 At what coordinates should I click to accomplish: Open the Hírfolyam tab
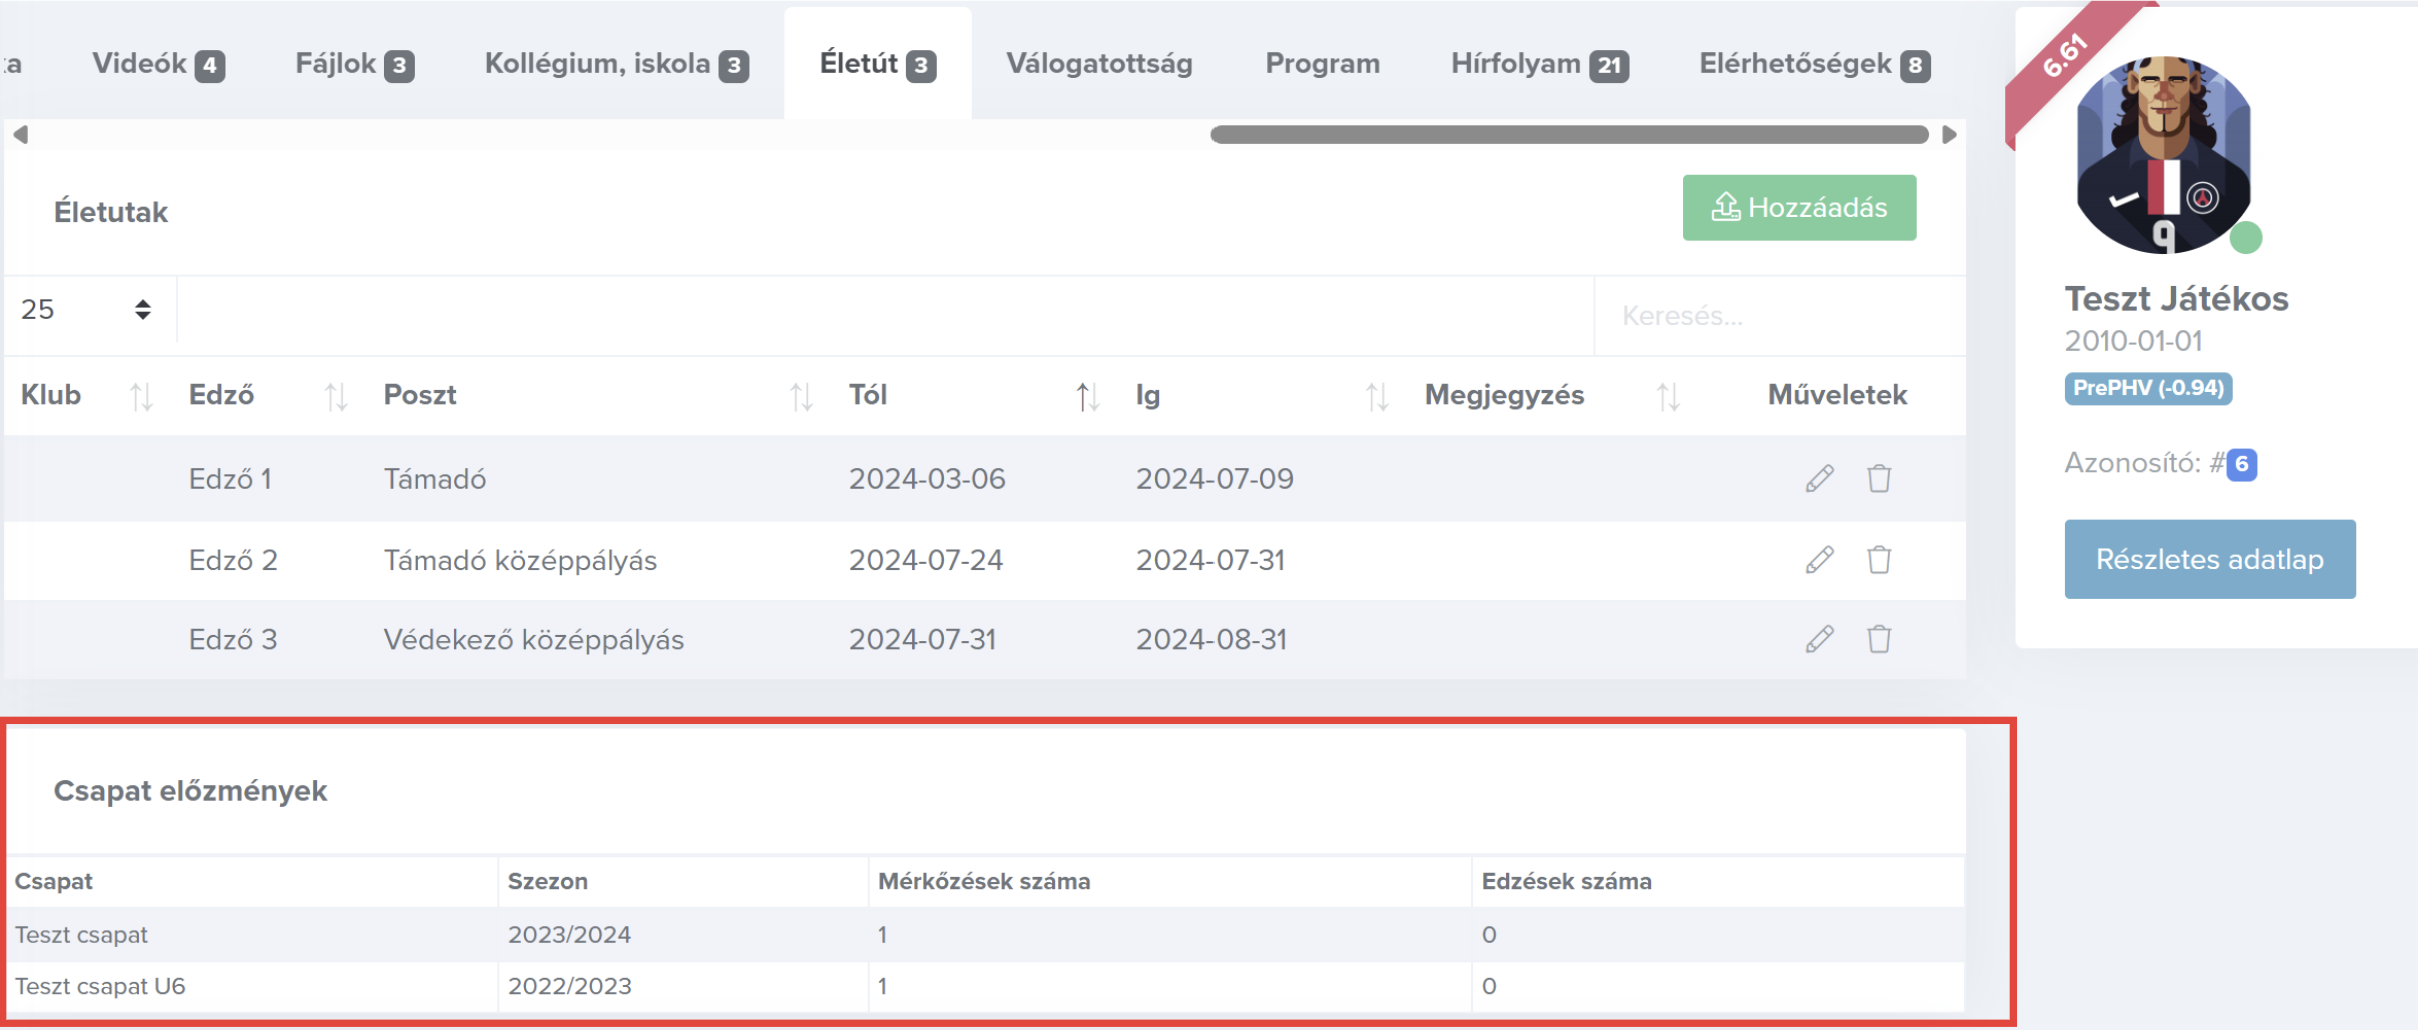tap(1538, 64)
